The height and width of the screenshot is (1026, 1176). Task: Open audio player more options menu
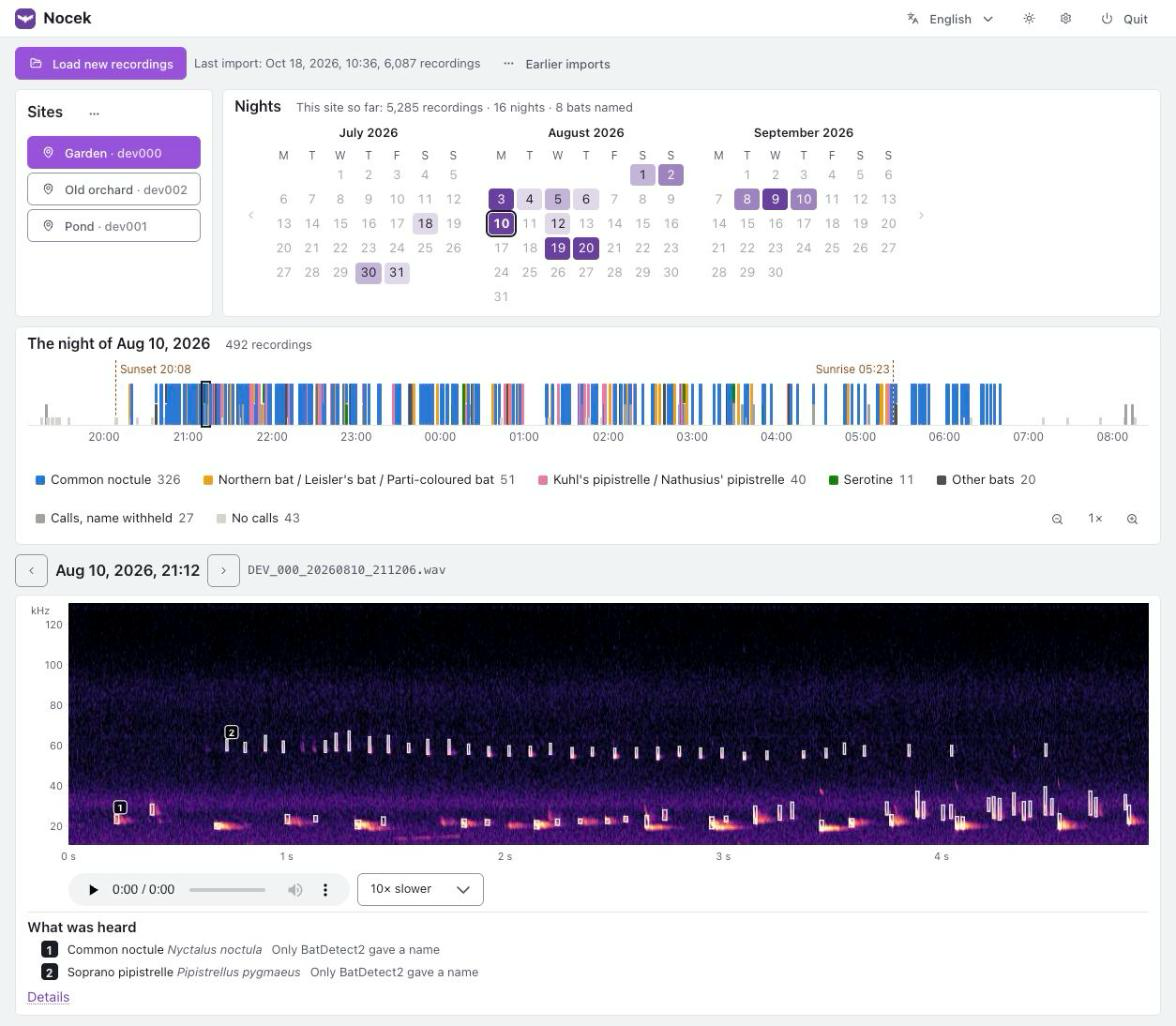[325, 890]
